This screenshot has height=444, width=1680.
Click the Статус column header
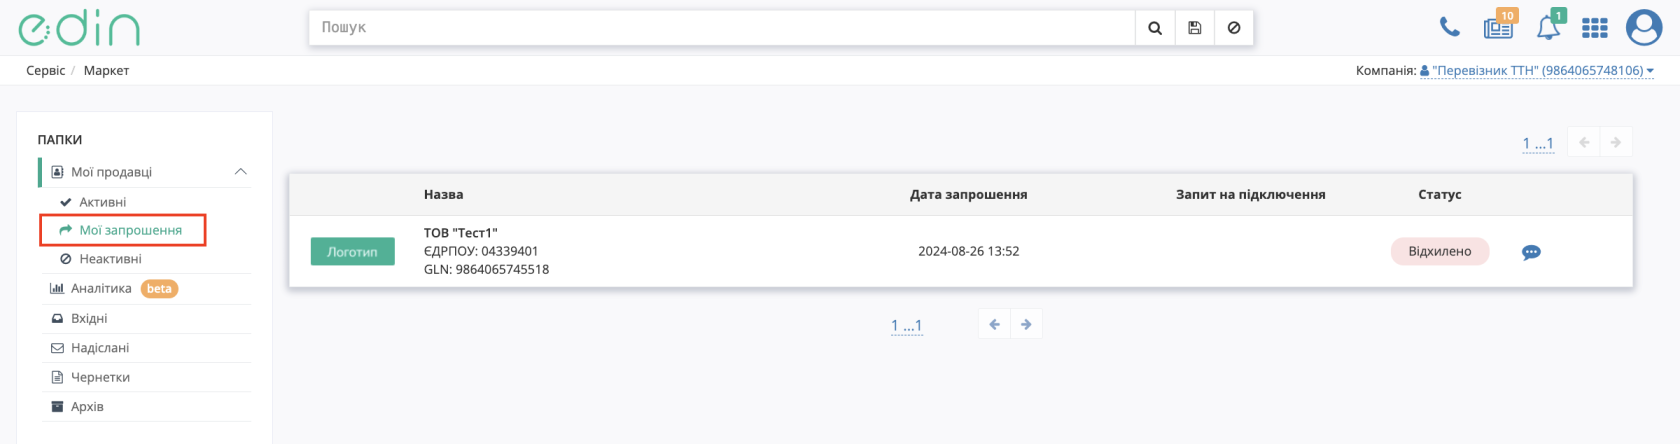(1440, 194)
